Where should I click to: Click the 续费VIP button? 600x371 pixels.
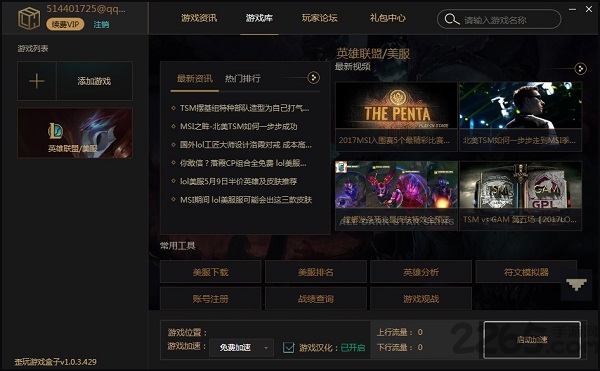click(65, 24)
